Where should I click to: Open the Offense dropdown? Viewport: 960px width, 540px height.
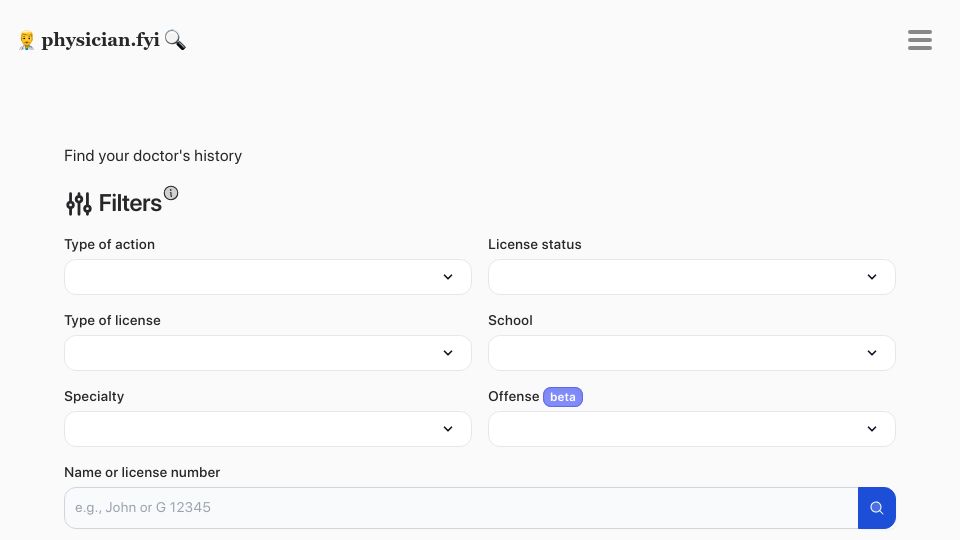692,429
